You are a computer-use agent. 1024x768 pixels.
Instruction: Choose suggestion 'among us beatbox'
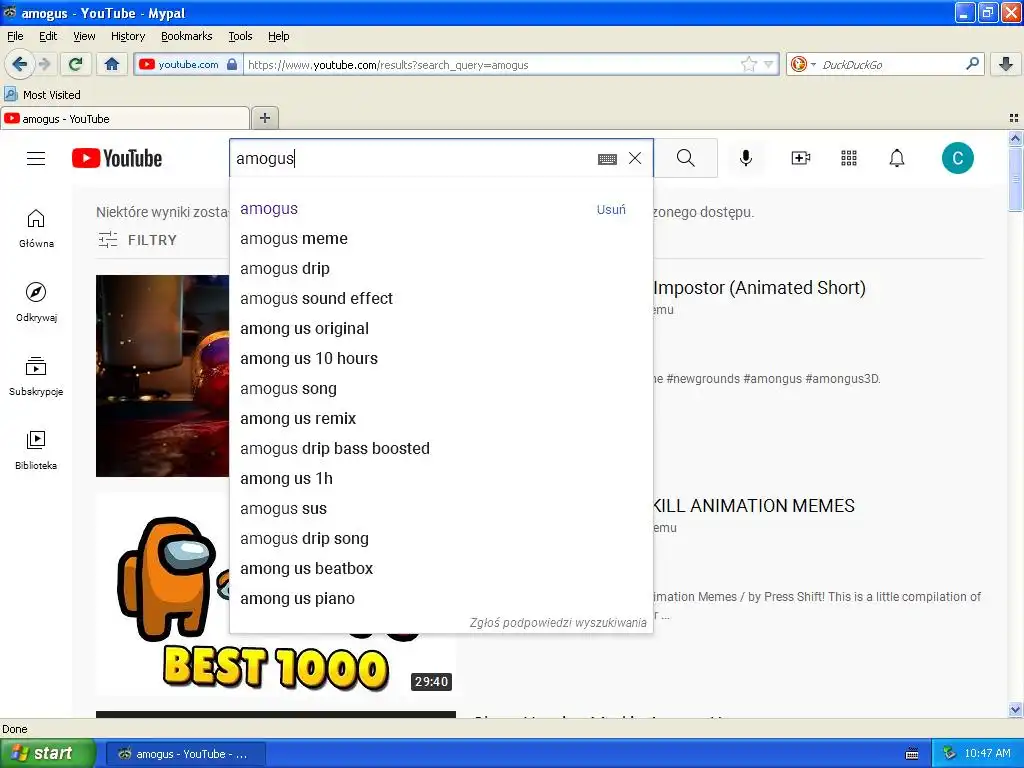pos(441,569)
